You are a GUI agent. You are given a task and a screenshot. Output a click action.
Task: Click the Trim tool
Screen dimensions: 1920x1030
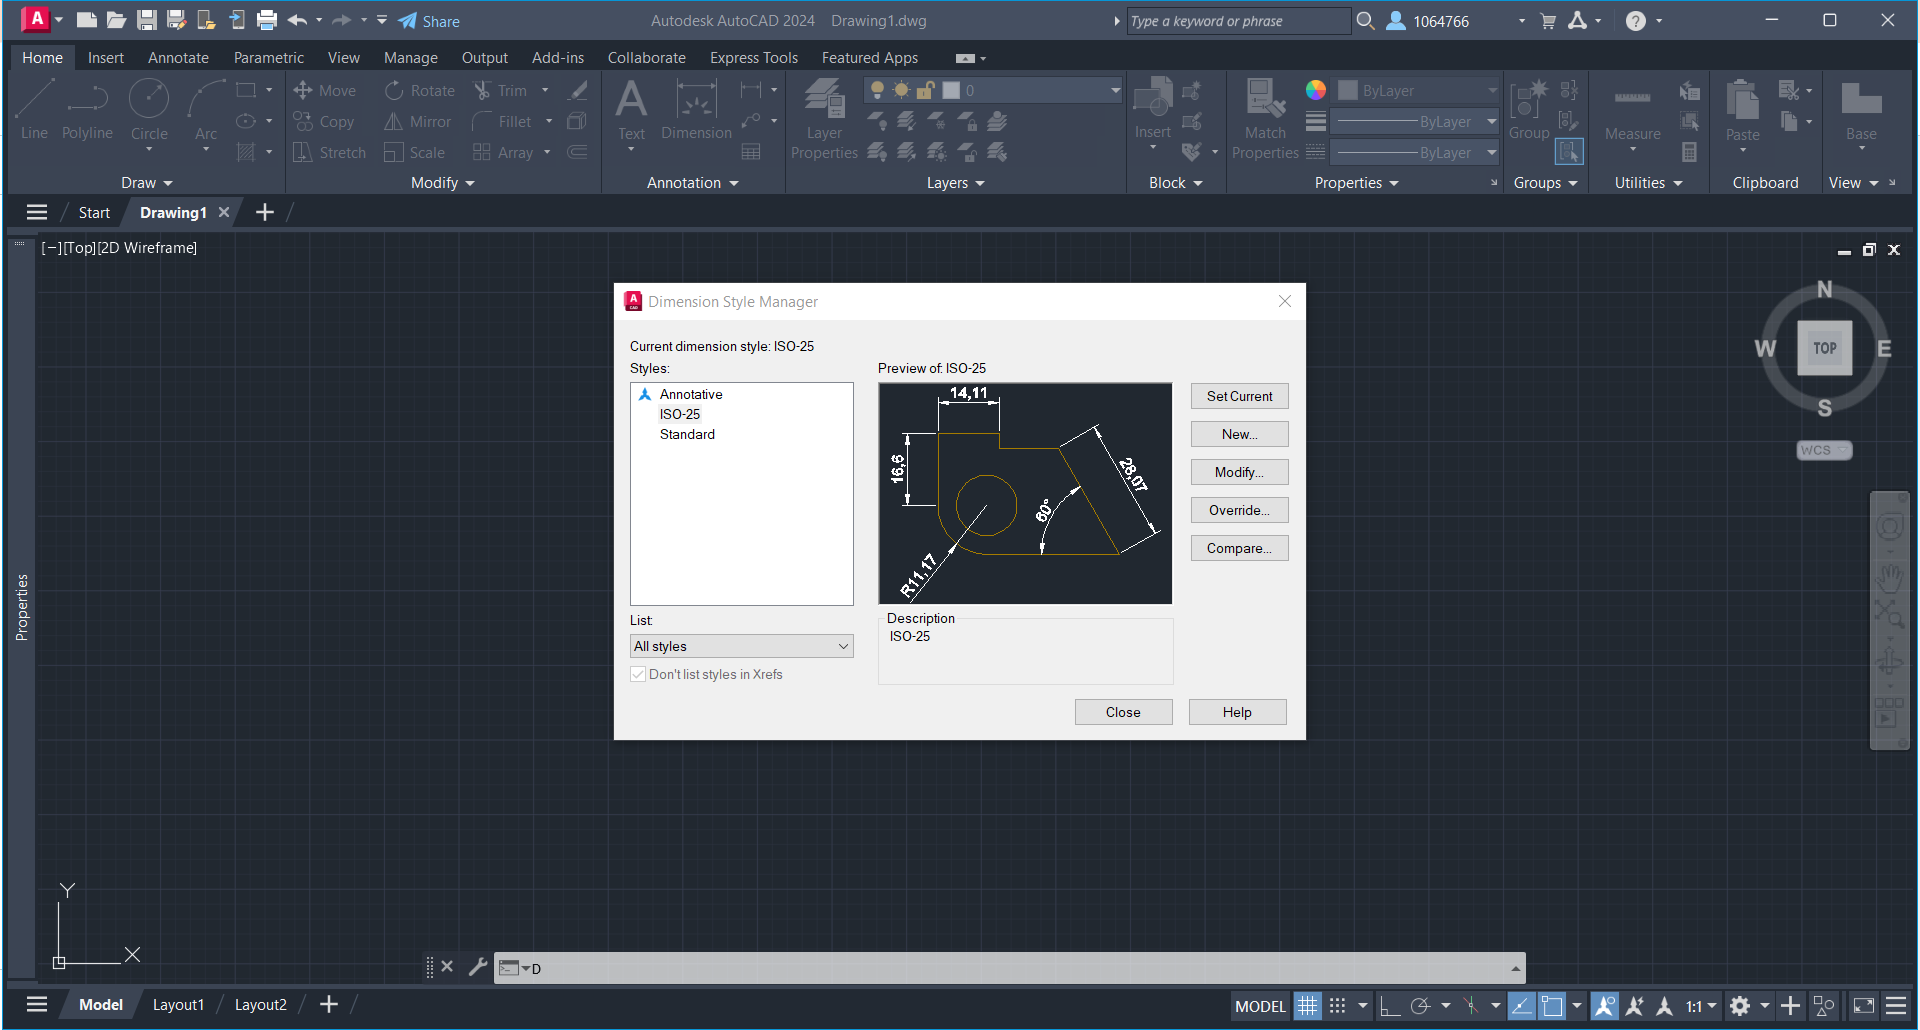tap(500, 91)
